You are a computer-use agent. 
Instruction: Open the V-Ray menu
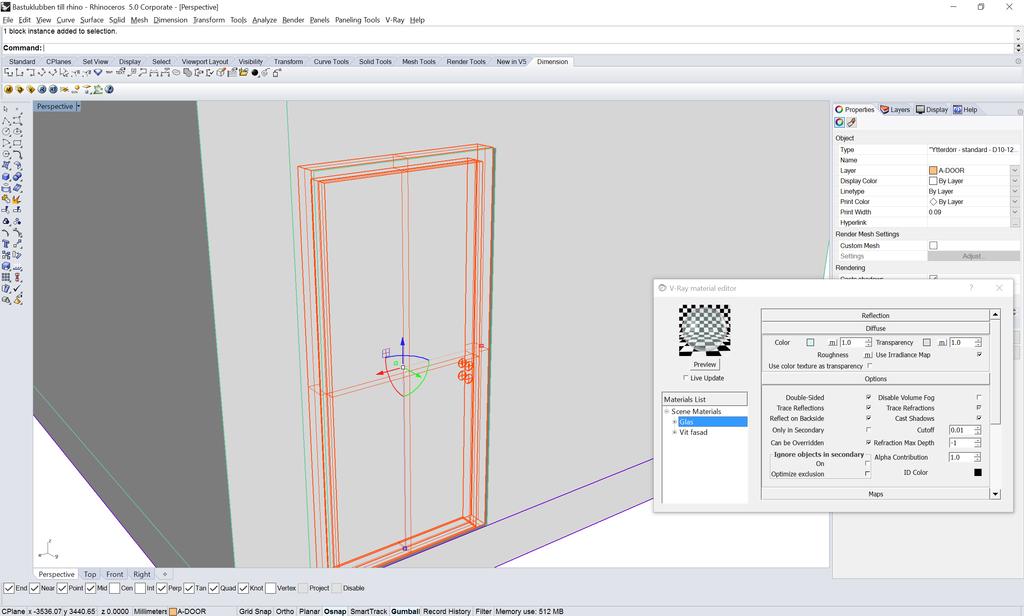[x=394, y=20]
